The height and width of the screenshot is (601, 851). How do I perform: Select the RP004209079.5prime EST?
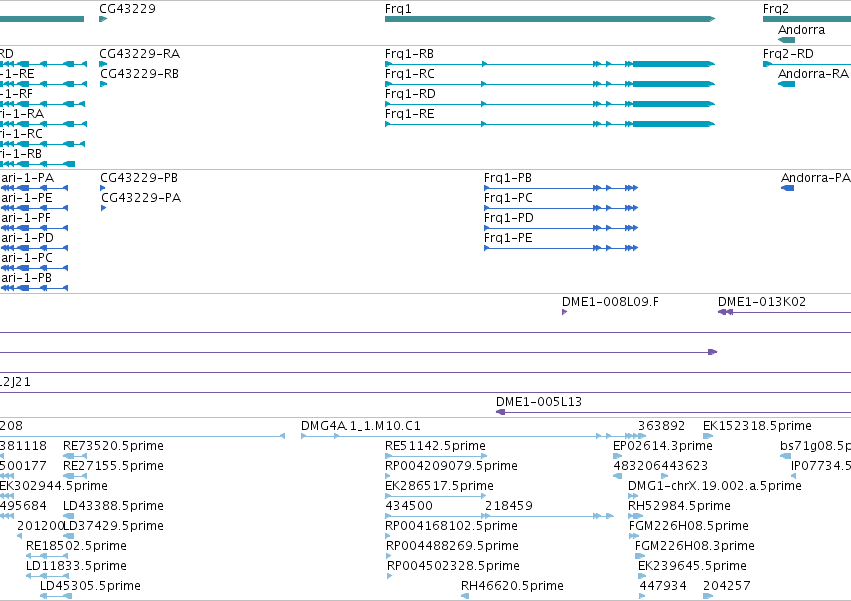pos(388,476)
